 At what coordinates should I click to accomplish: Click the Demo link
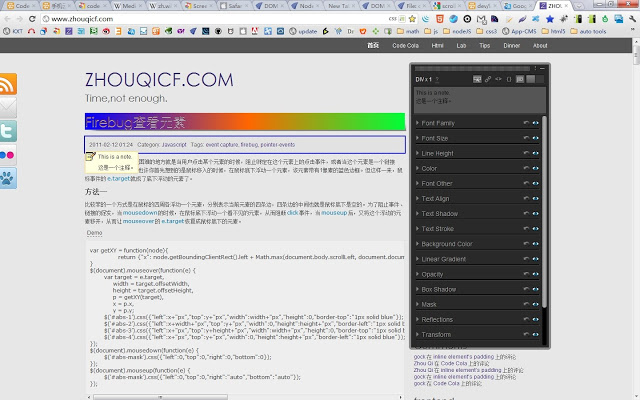pyautogui.click(x=94, y=233)
